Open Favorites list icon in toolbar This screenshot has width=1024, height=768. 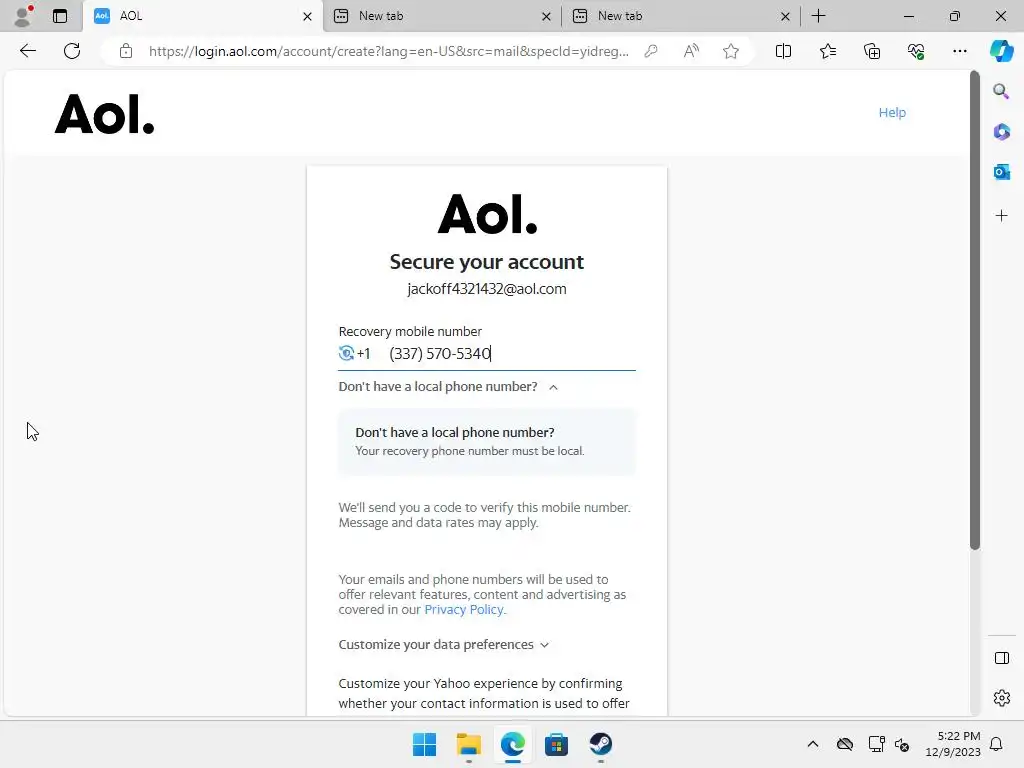click(827, 51)
